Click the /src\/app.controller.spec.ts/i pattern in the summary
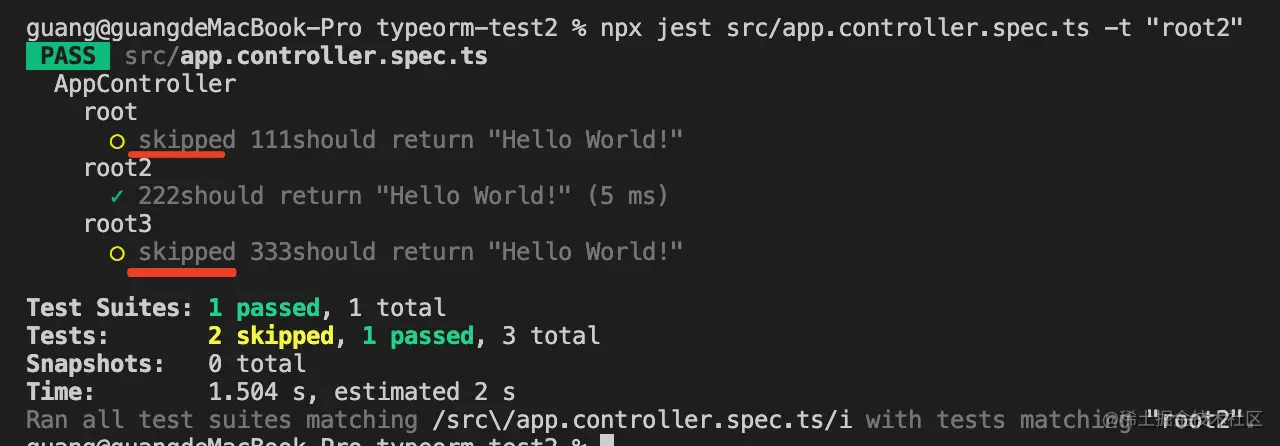The width and height of the screenshot is (1280, 446). point(642,420)
